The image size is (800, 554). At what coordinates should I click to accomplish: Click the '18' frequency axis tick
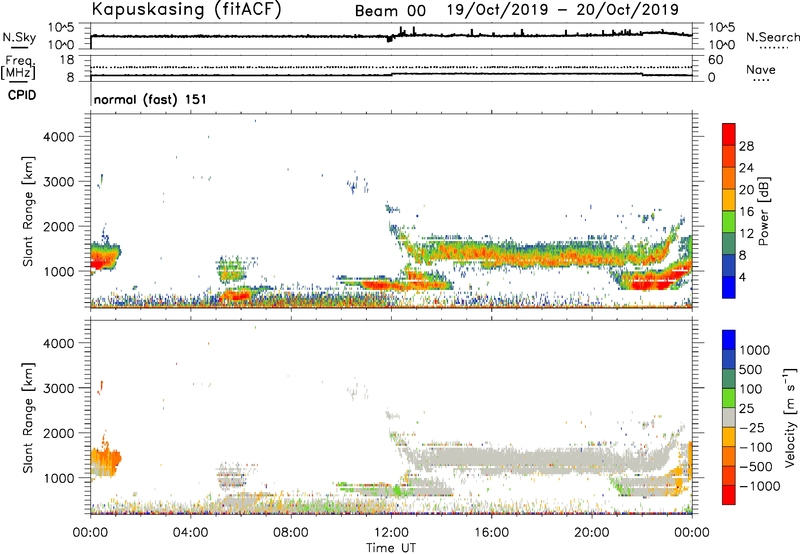(x=67, y=60)
